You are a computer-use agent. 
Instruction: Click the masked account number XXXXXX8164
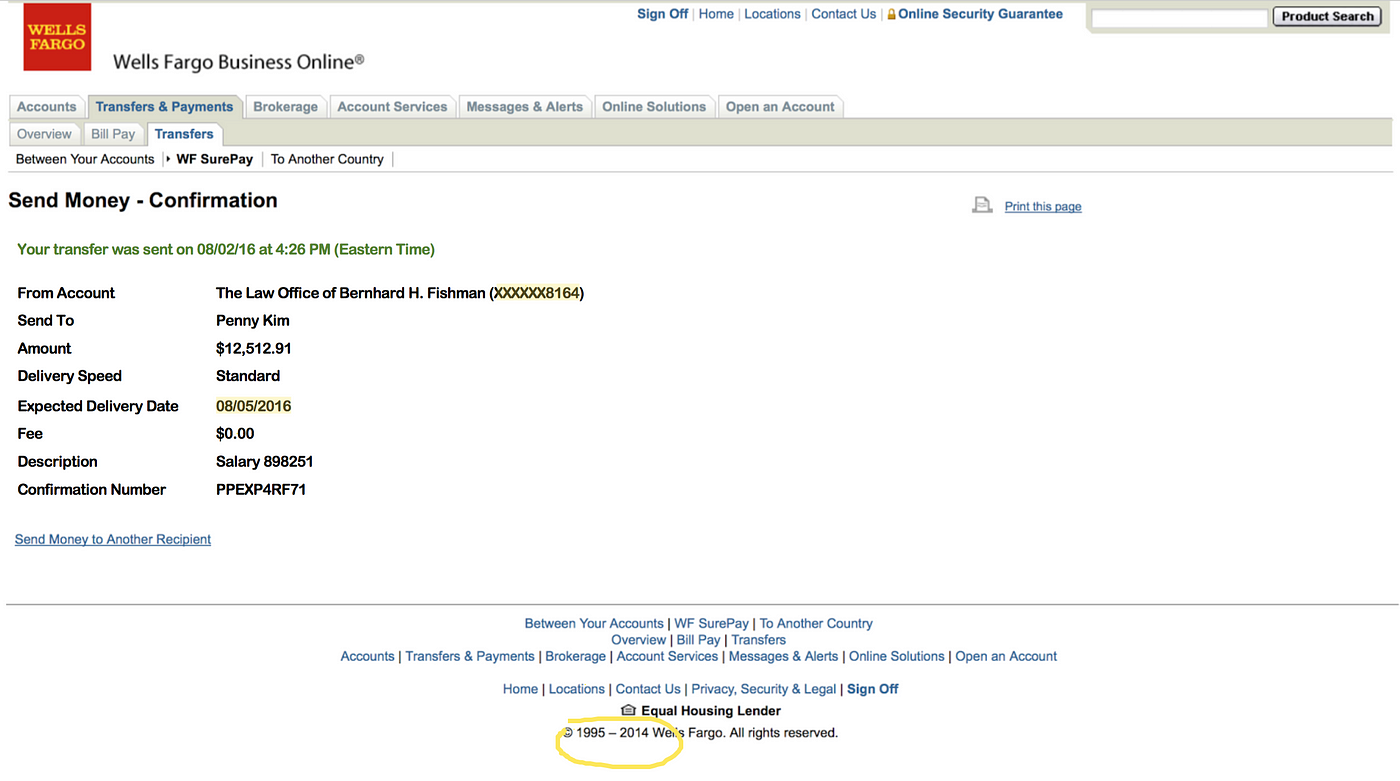tap(536, 293)
